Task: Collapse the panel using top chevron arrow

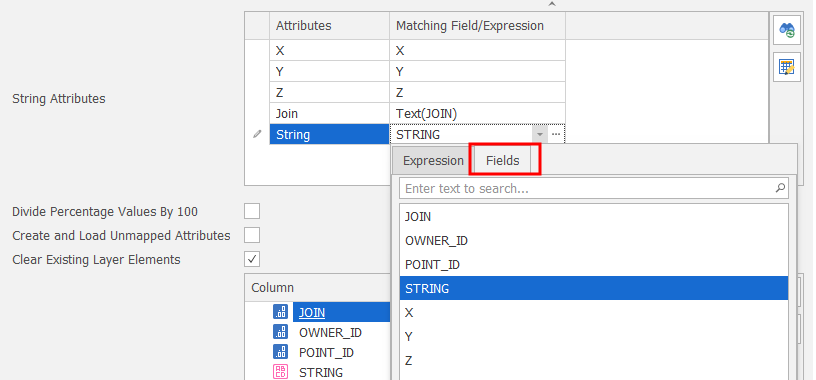Action: pyautogui.click(x=552, y=4)
